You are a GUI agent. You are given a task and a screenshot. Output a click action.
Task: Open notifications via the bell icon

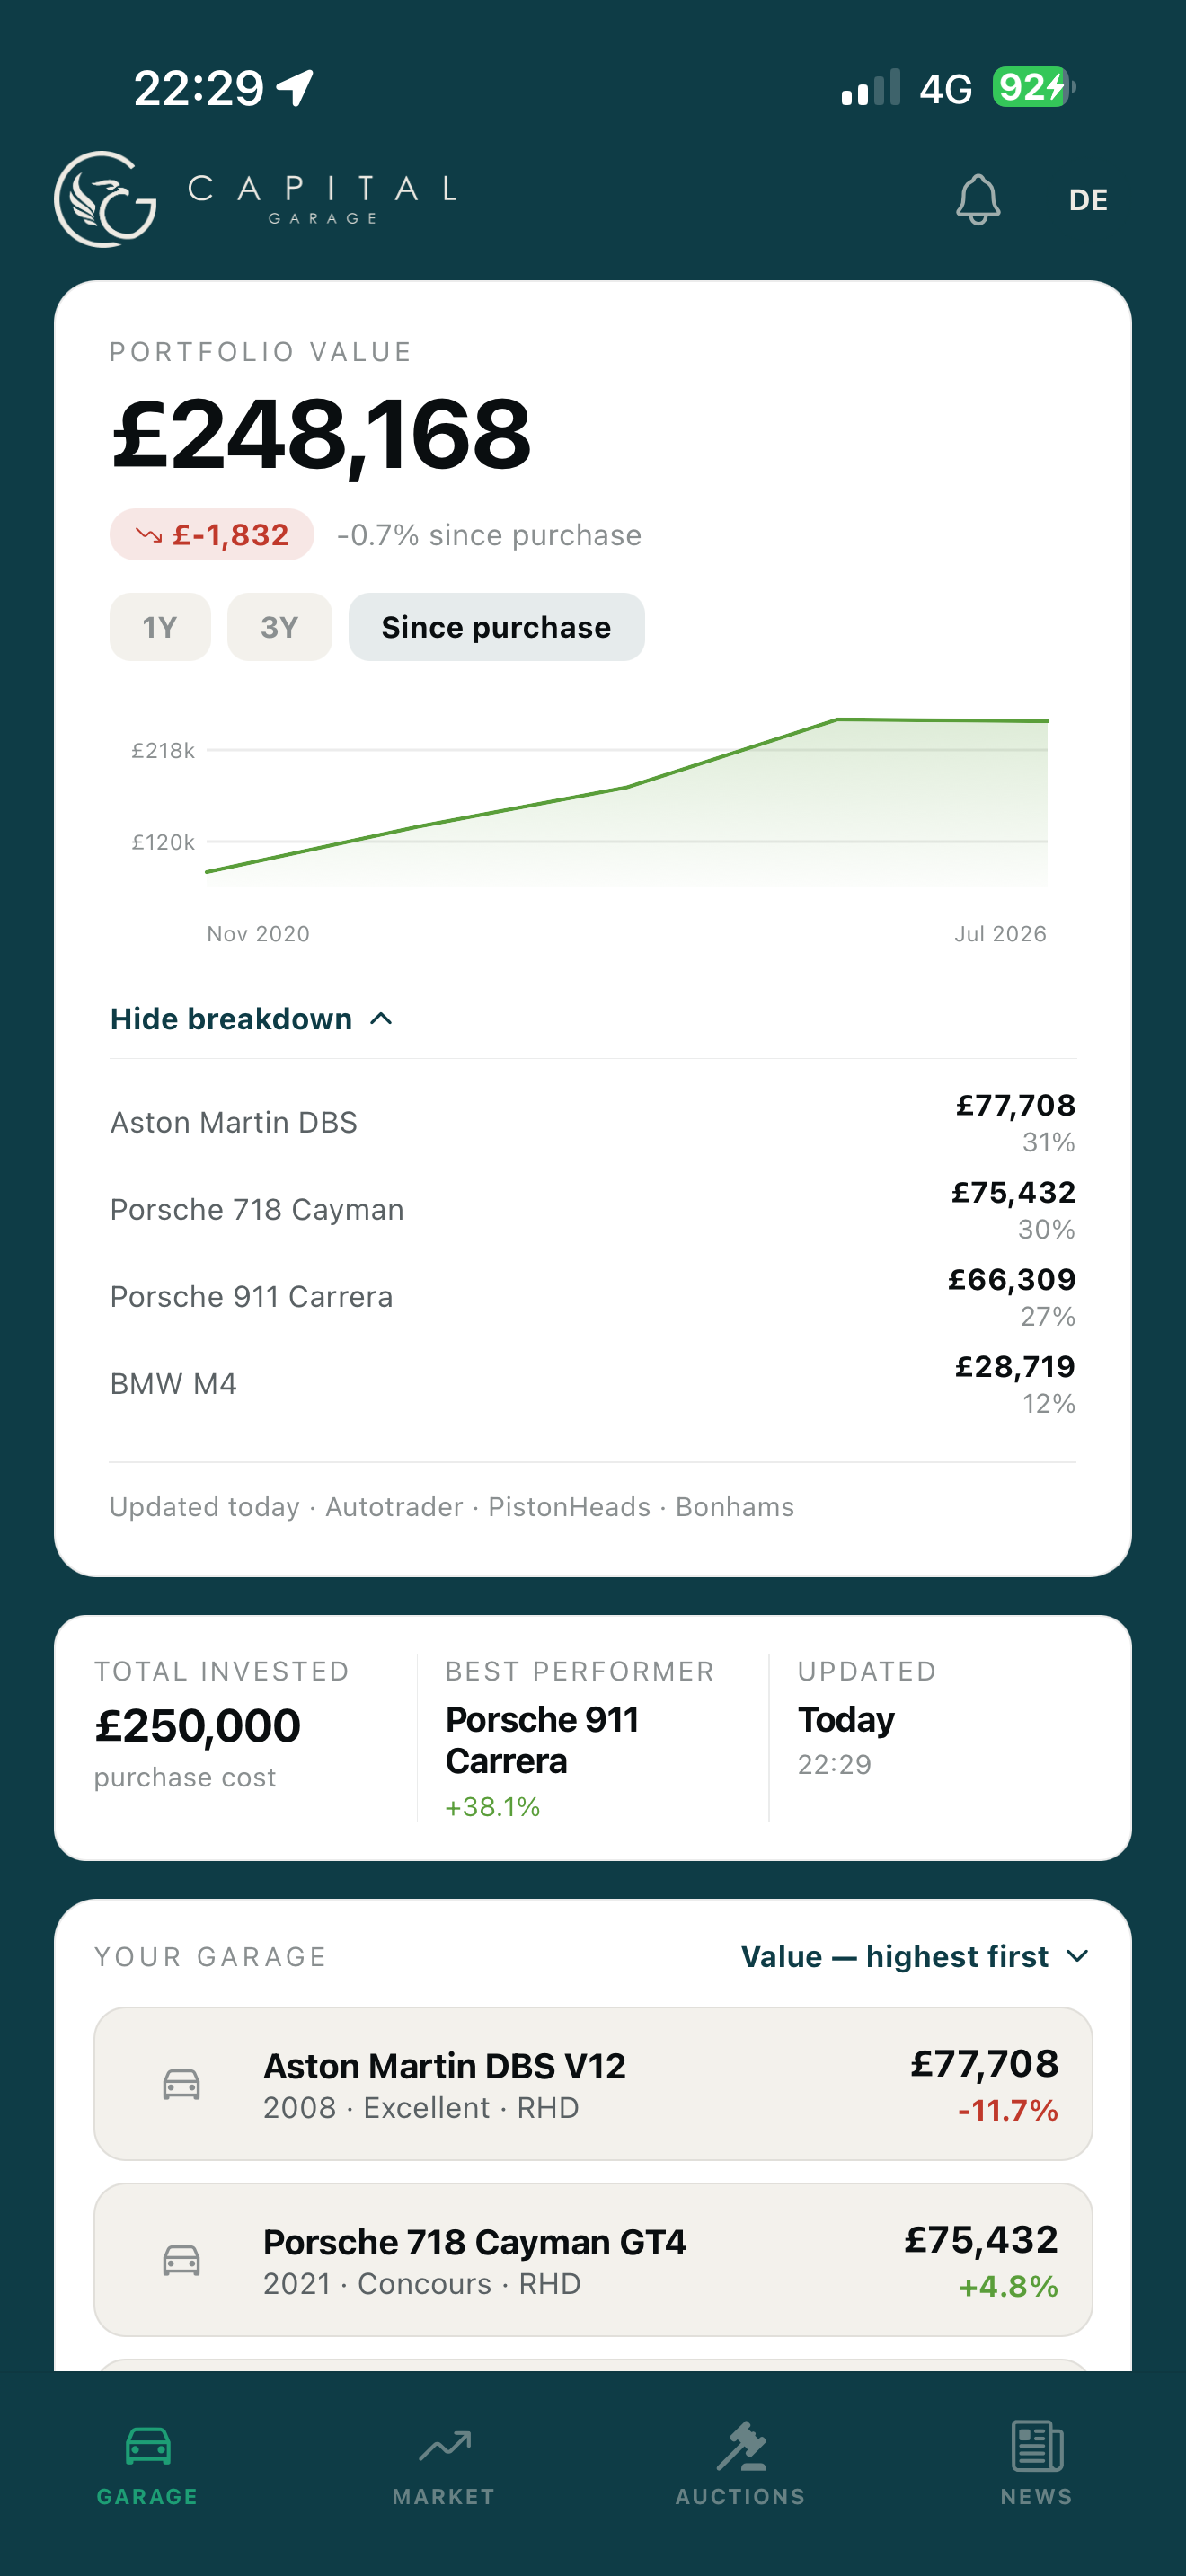(977, 199)
